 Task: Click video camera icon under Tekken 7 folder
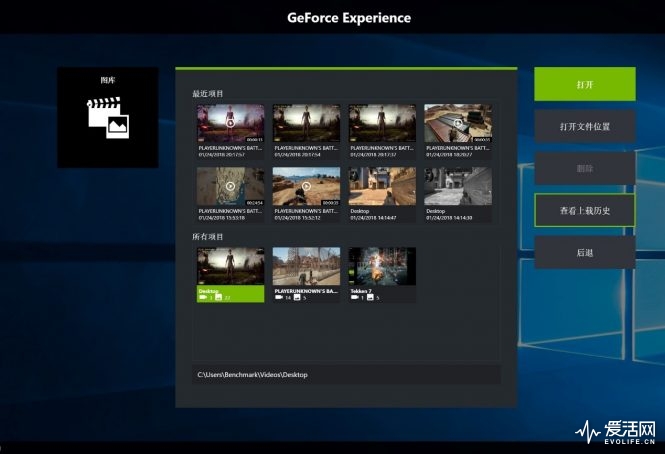(x=355, y=297)
